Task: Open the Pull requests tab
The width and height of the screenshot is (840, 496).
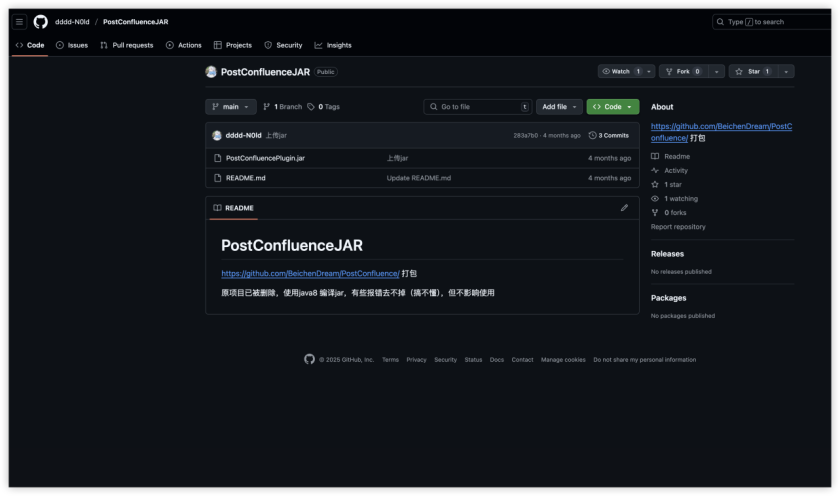Action: (x=127, y=46)
